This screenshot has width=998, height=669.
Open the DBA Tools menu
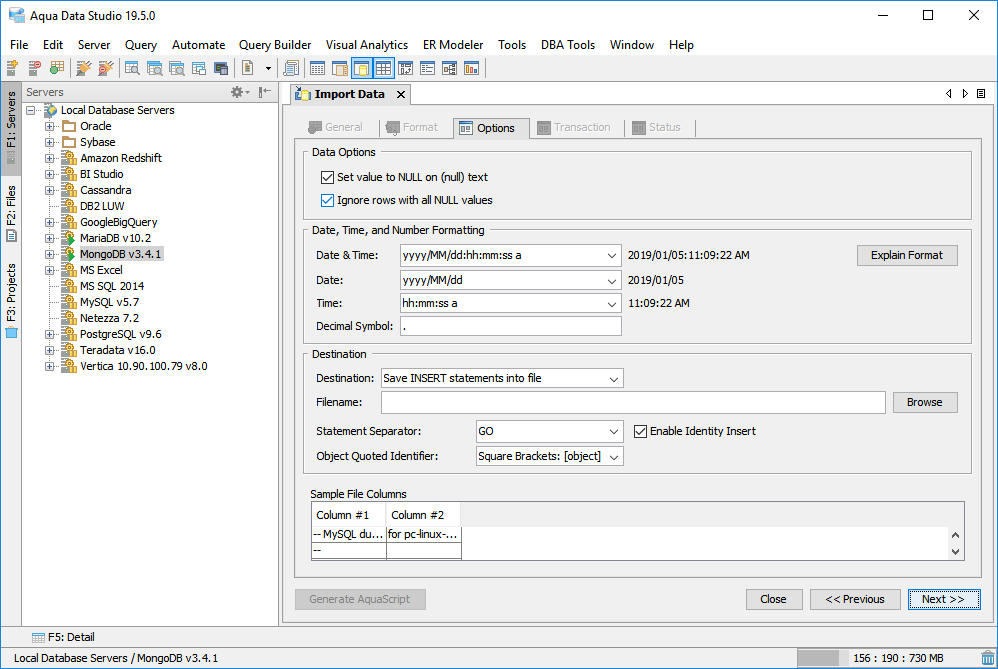568,45
